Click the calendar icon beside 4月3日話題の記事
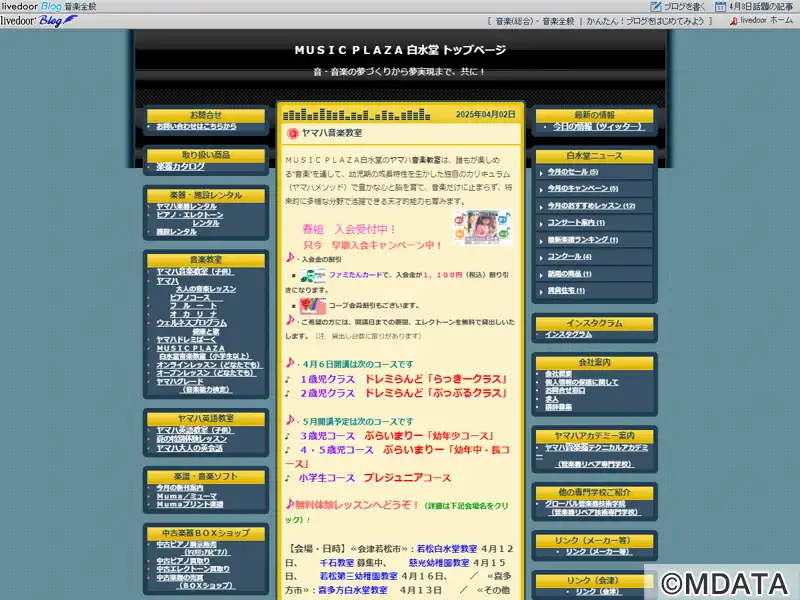The height and width of the screenshot is (600, 800). coord(720,7)
